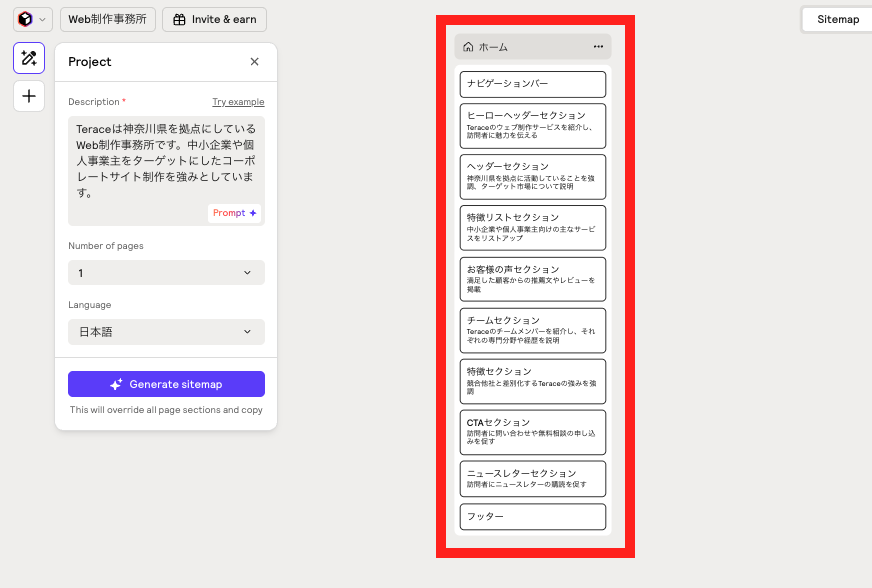
Task: Open the workspace chevron beside the logo
Action: 42,20
